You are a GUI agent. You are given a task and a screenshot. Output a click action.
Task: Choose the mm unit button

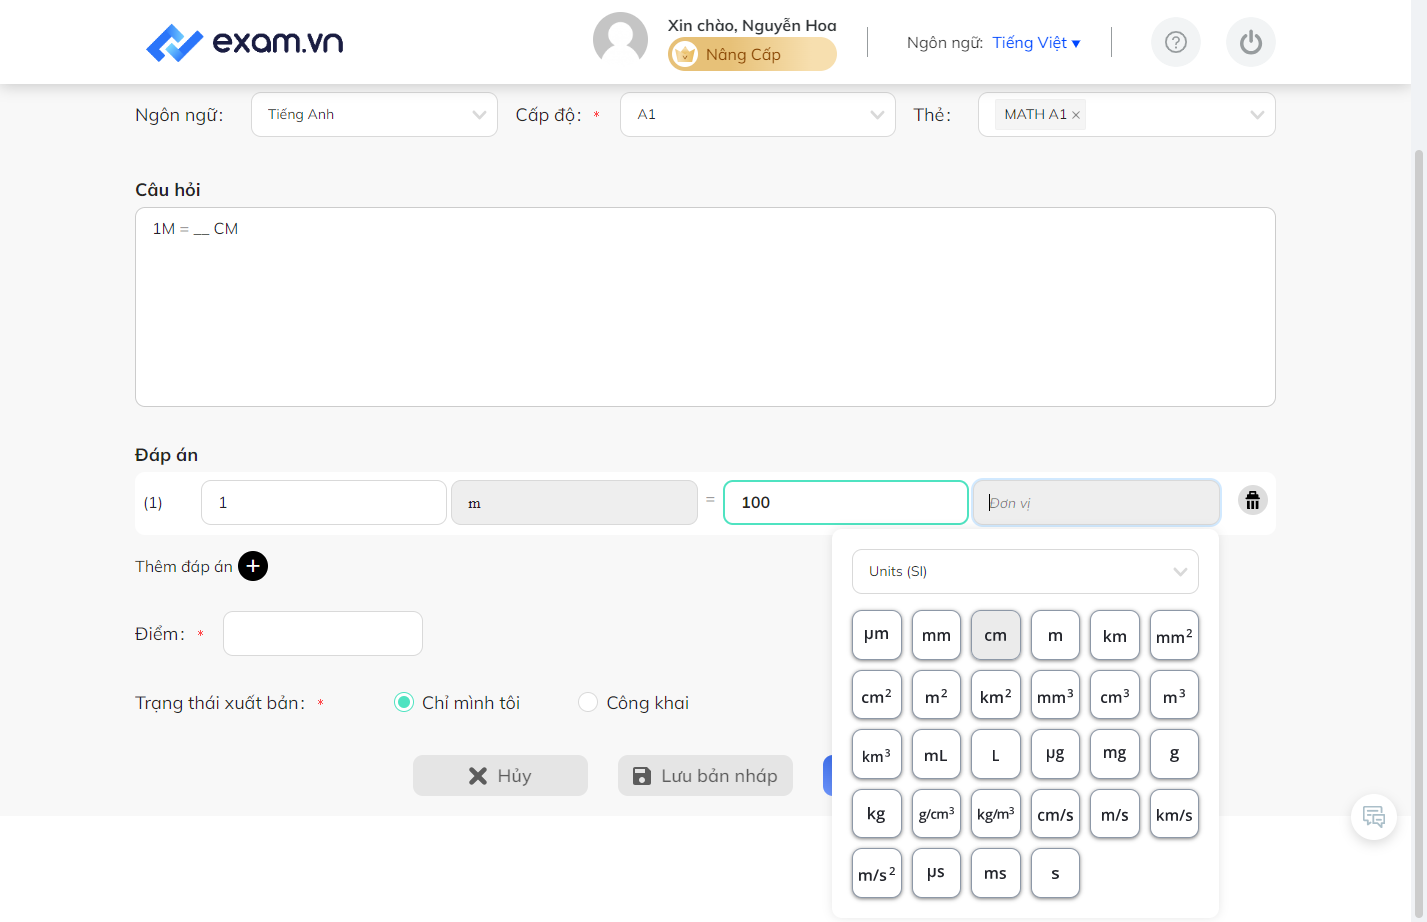[x=936, y=635]
